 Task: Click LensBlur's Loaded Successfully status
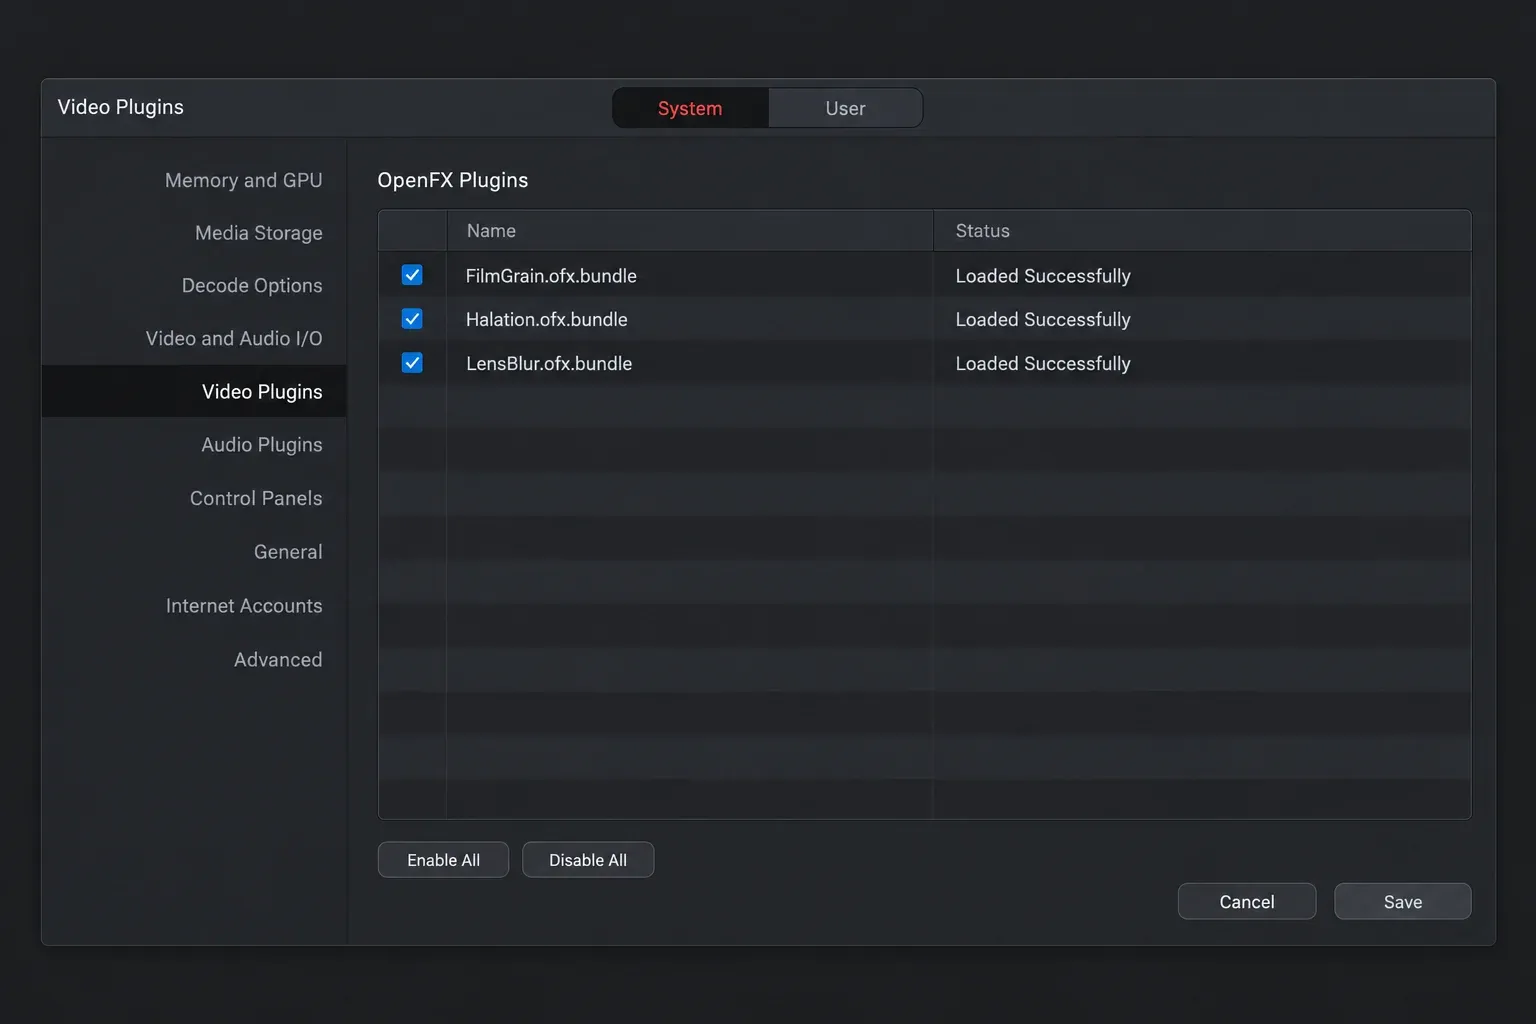click(x=1043, y=364)
